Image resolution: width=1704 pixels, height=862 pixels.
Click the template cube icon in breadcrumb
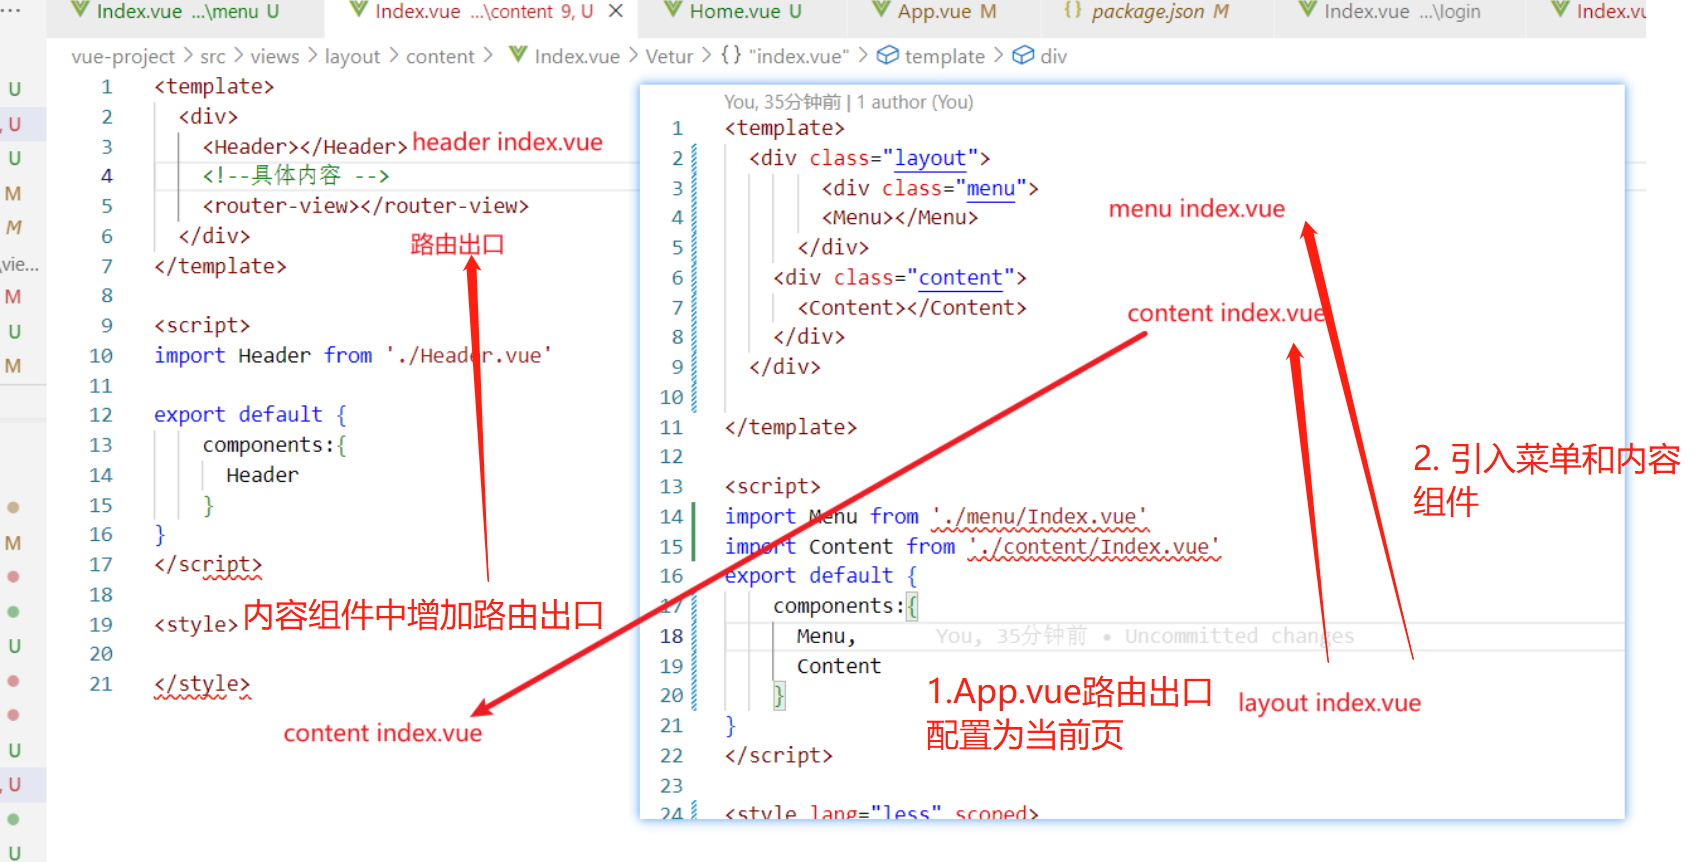tap(888, 55)
